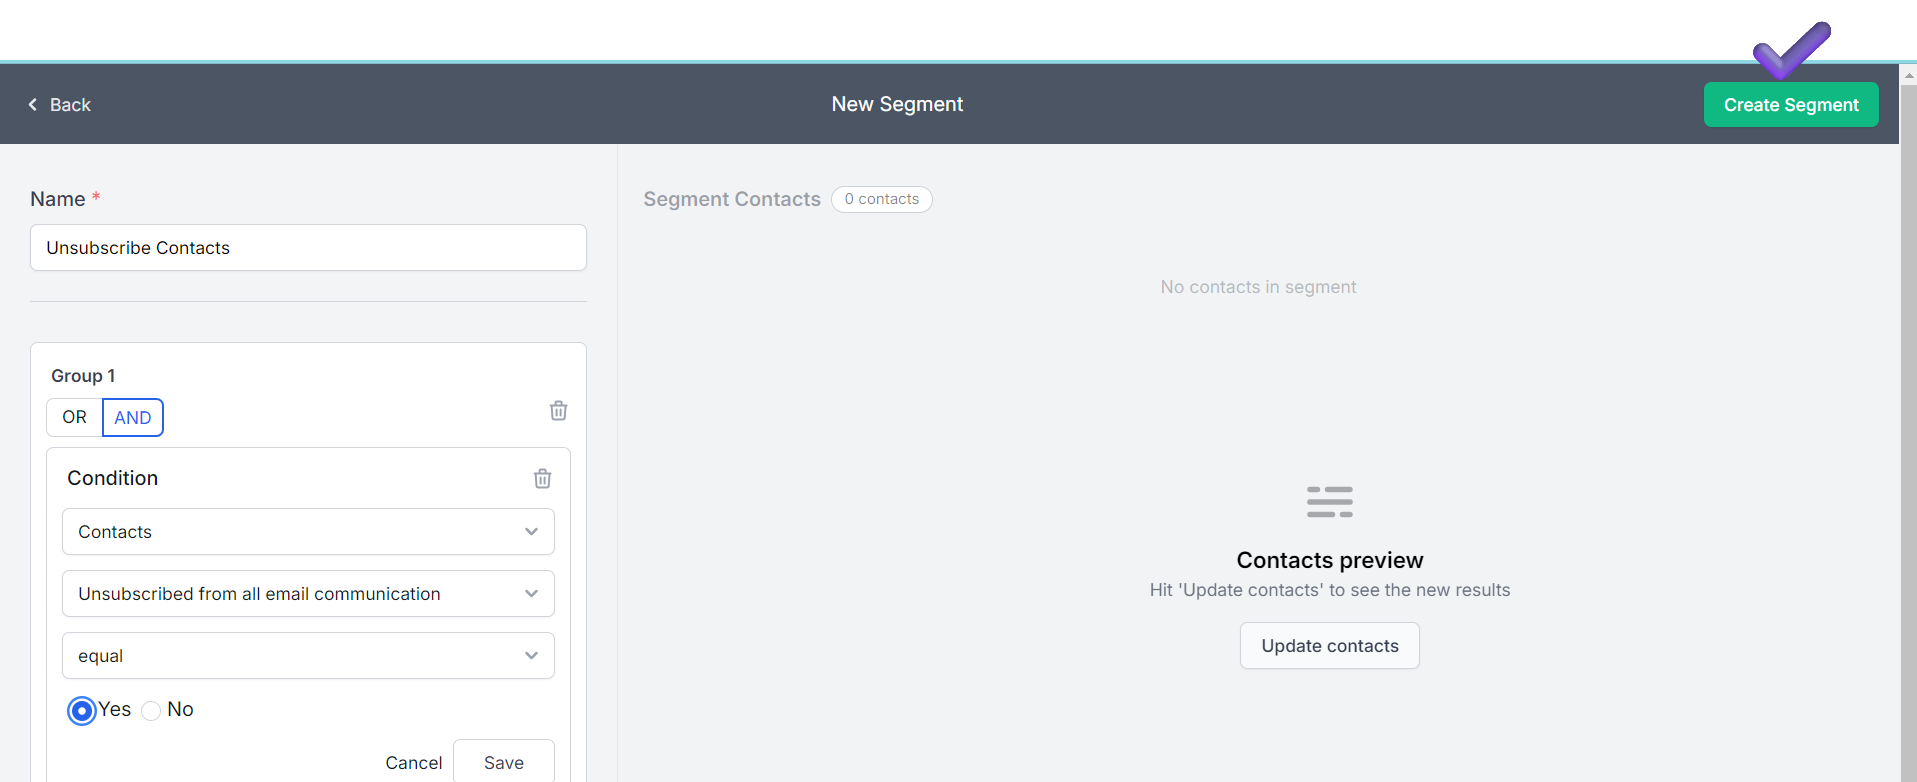Screen dimensions: 1917x782
Task: Save the condition
Action: [x=504, y=762]
